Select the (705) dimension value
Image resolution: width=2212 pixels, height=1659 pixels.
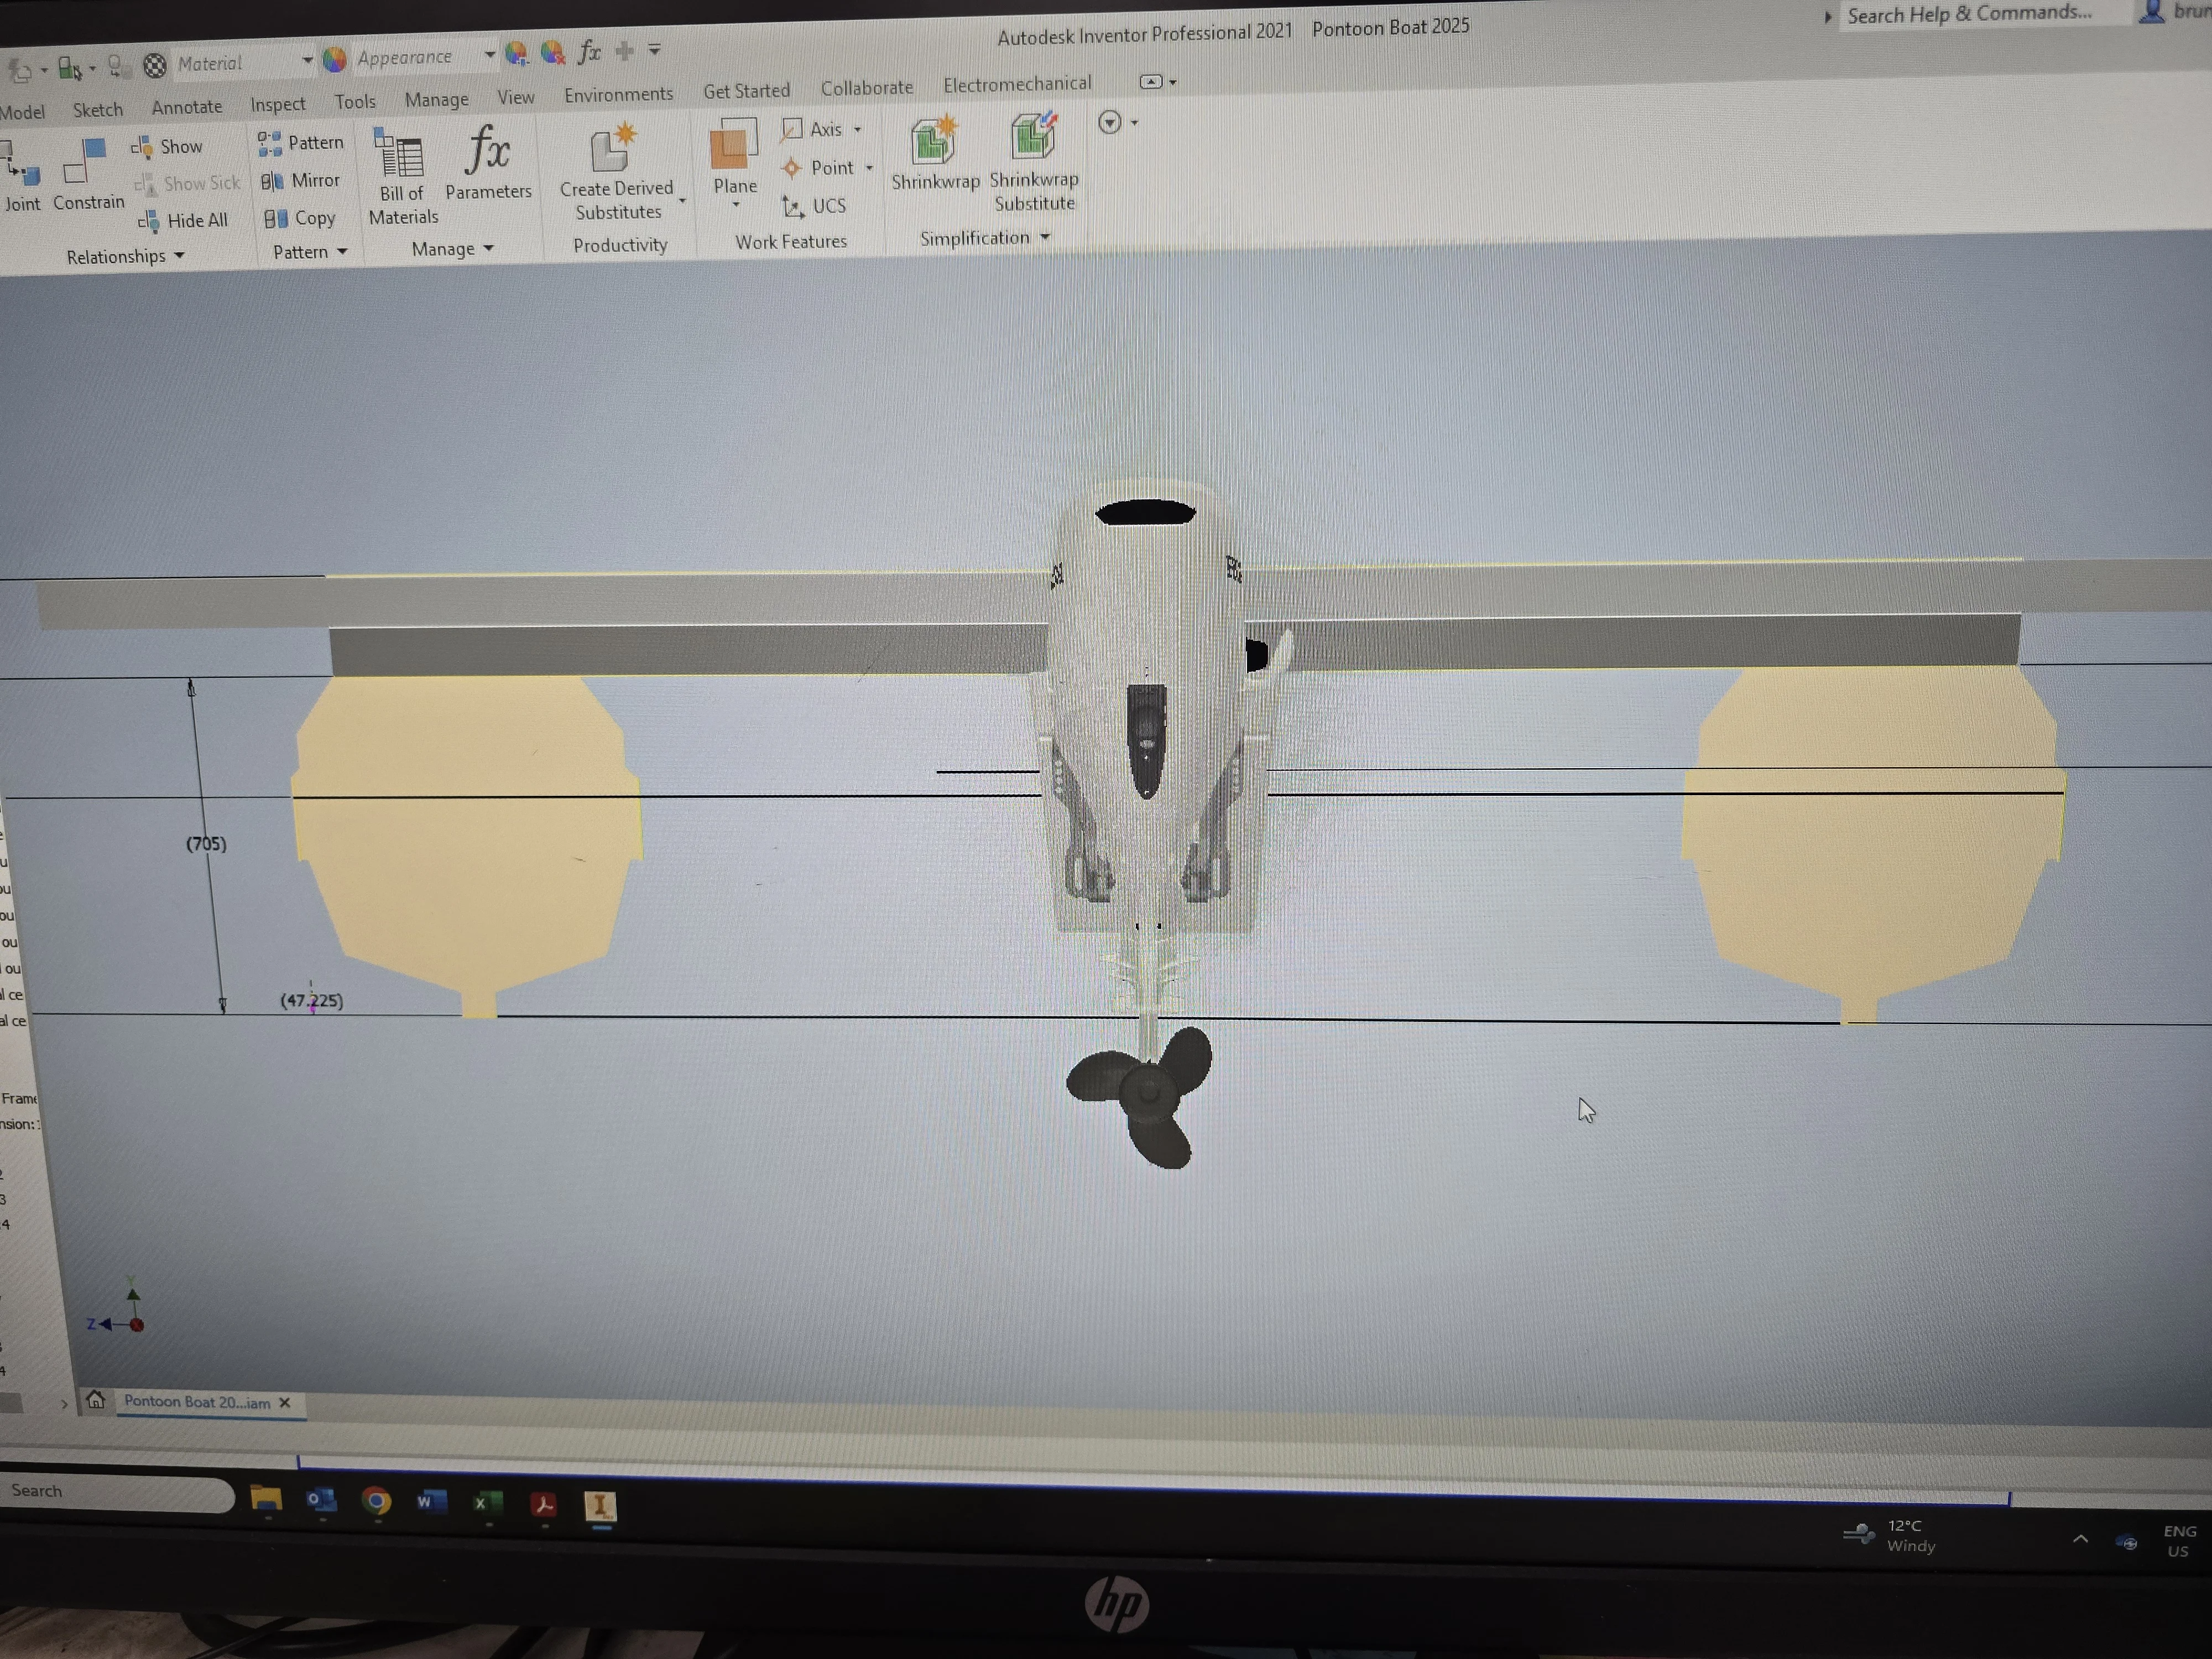click(x=206, y=843)
